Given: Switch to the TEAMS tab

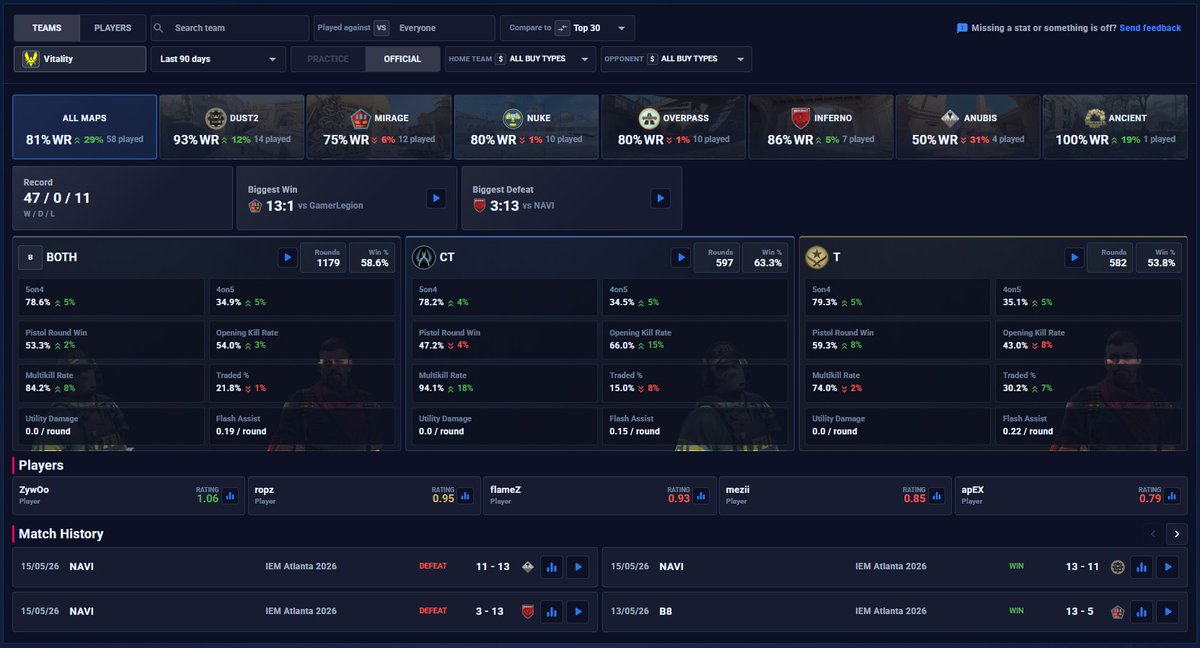Looking at the screenshot, I should [x=47, y=28].
